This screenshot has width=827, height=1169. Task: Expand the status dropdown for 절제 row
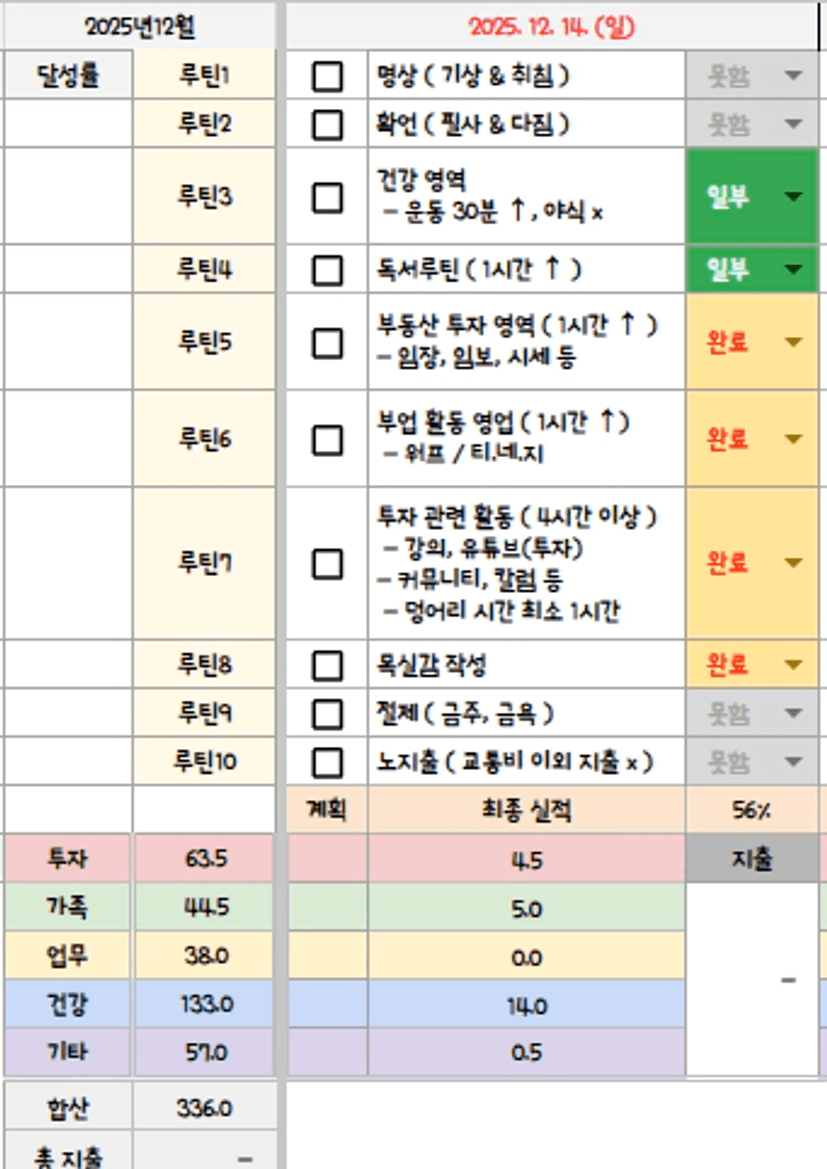793,714
